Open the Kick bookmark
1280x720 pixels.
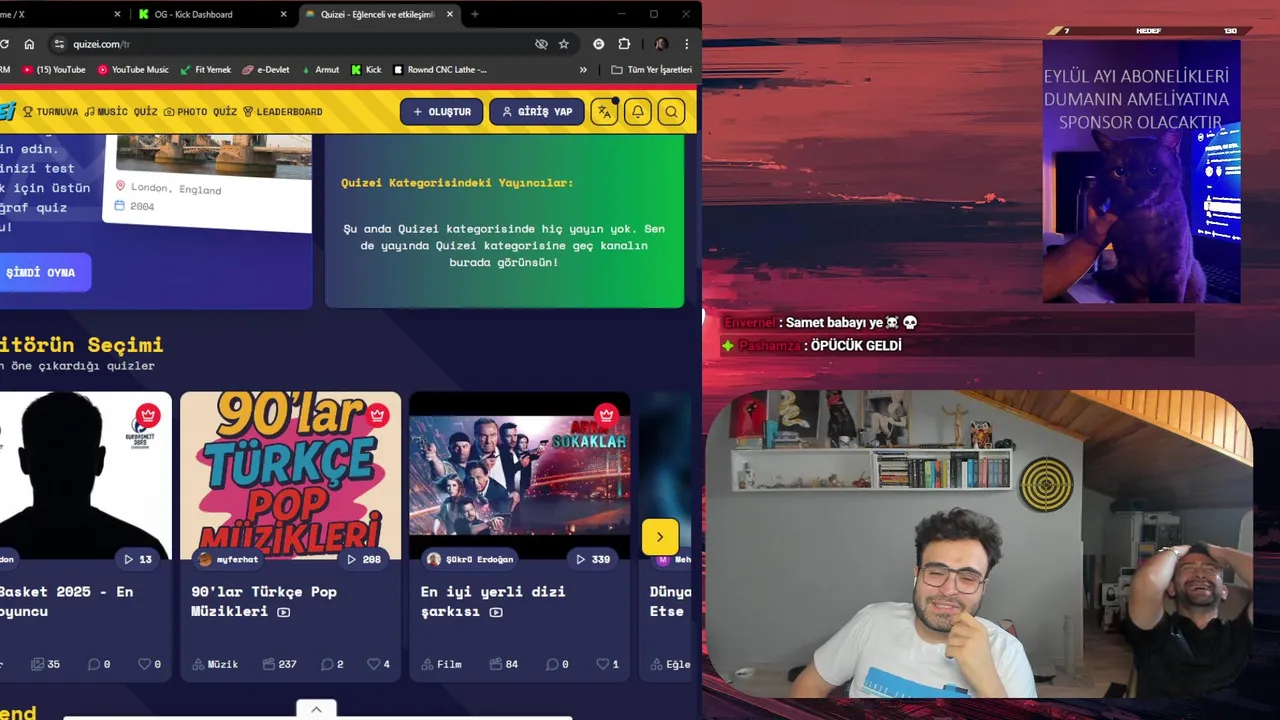click(x=366, y=70)
